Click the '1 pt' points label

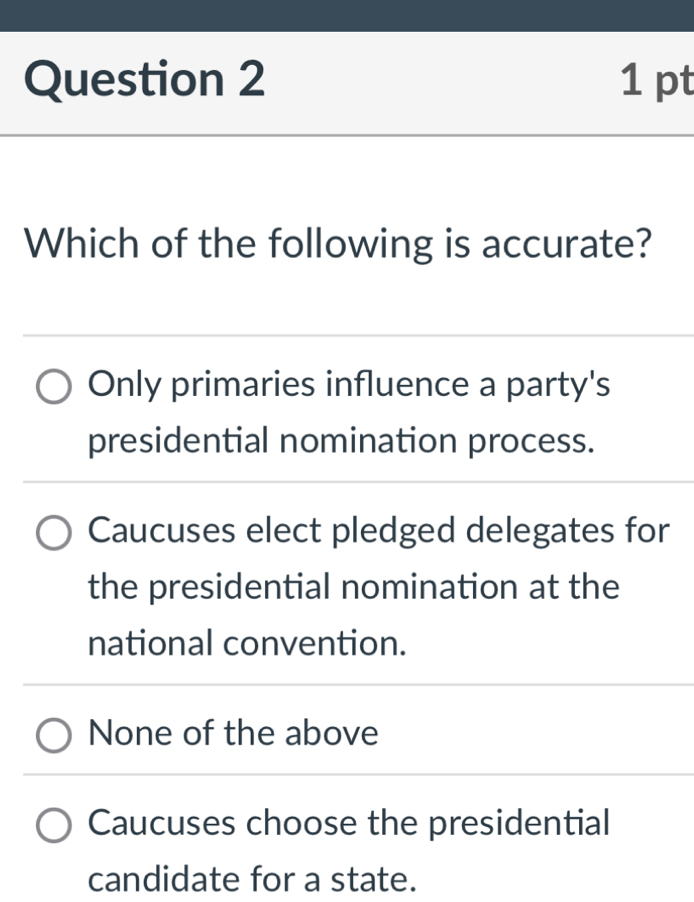coord(657,82)
